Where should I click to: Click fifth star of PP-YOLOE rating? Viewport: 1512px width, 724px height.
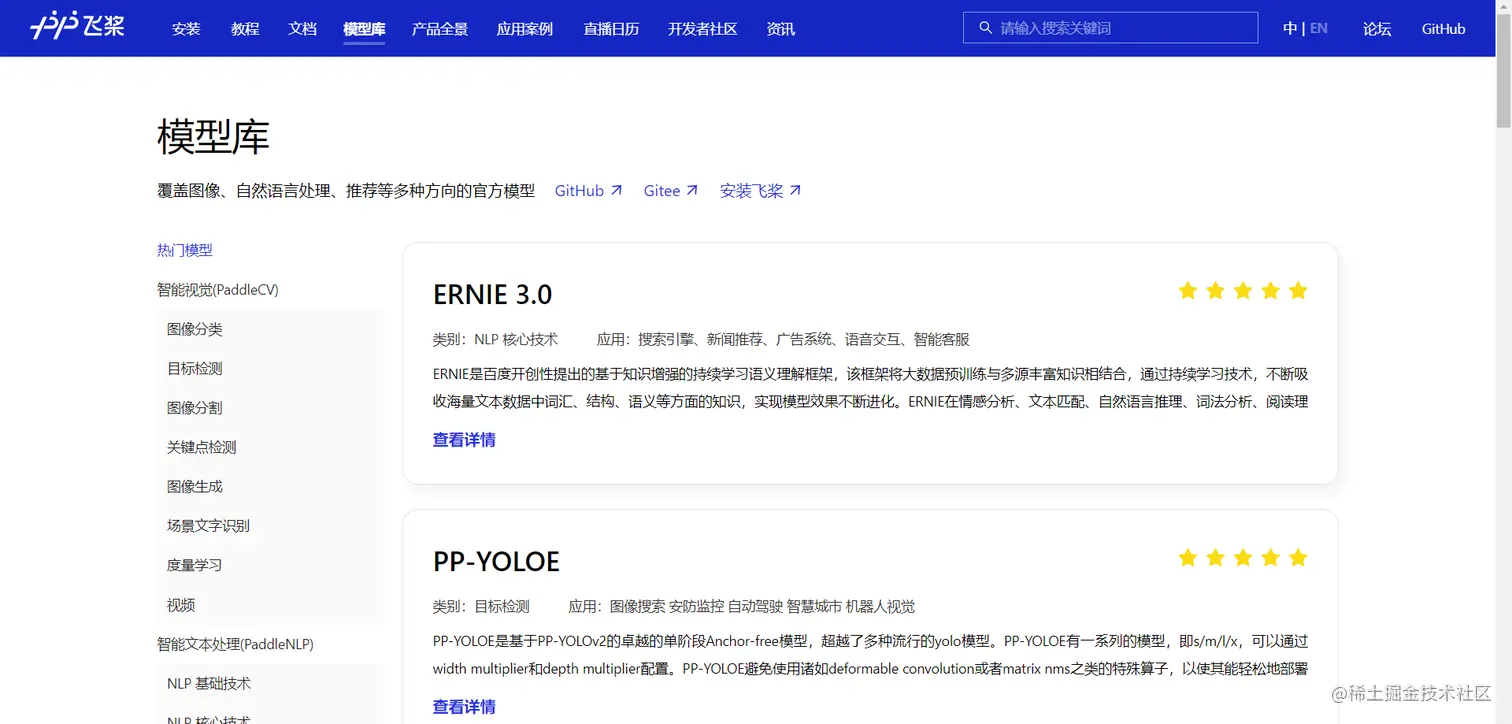[1298, 558]
